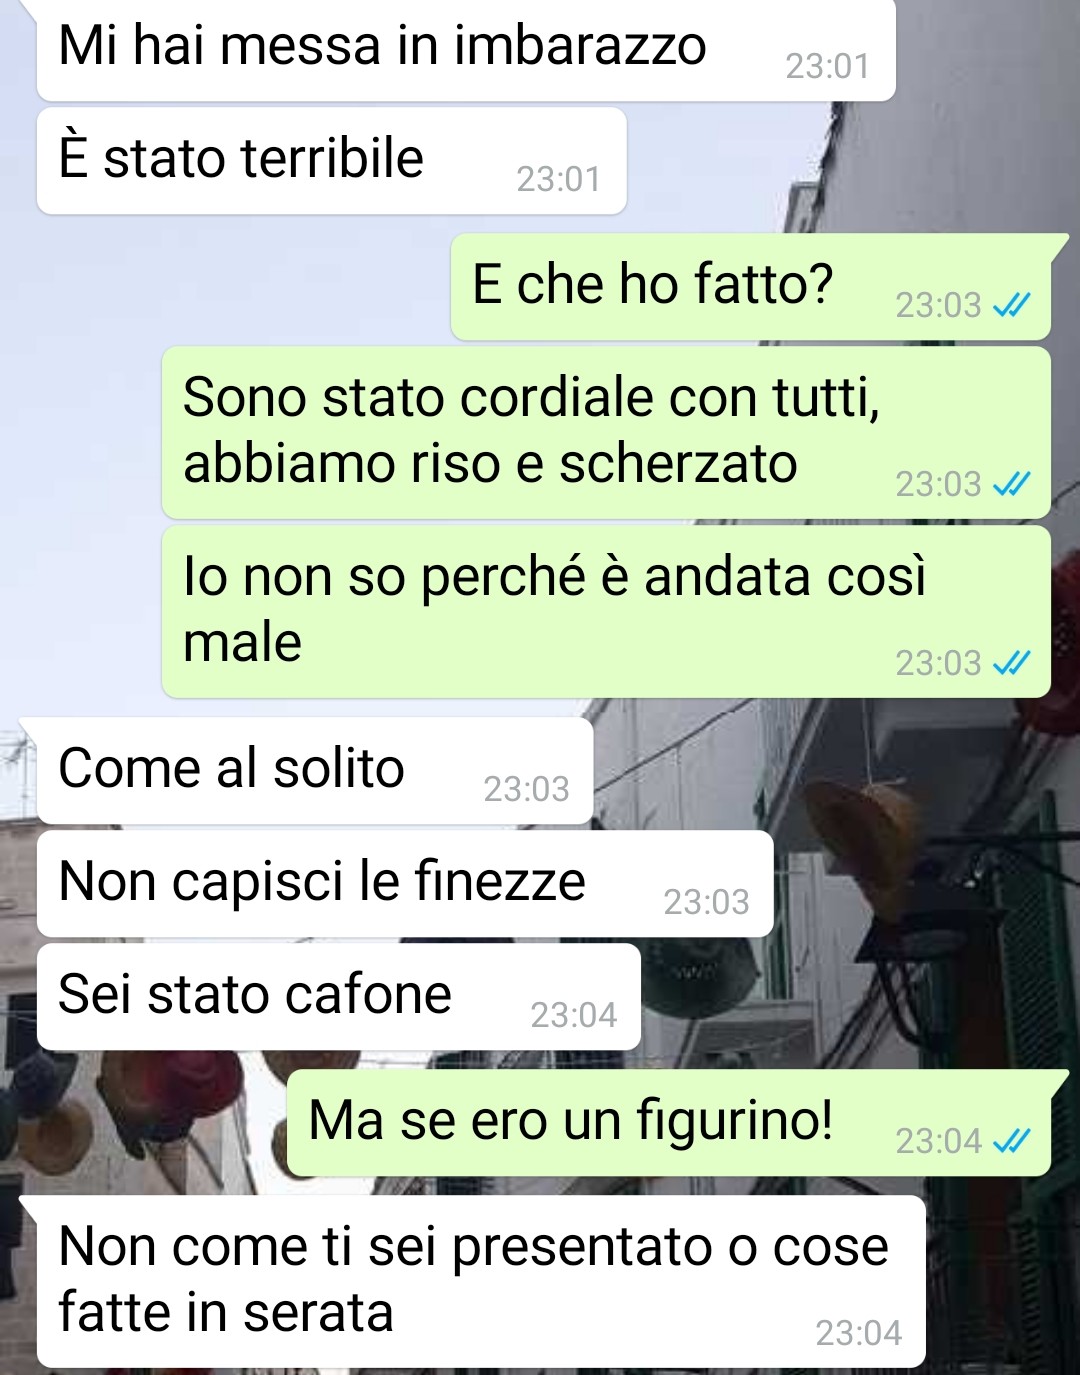Click 23:01 timestamp on "Mi hai messa in imbarazzo"

tap(827, 66)
